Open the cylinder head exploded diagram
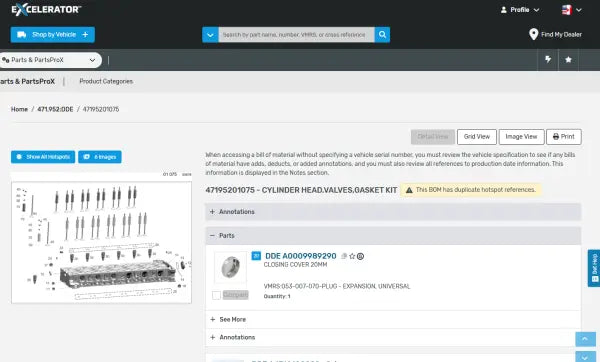This screenshot has height=362, width=600. (x=101, y=243)
